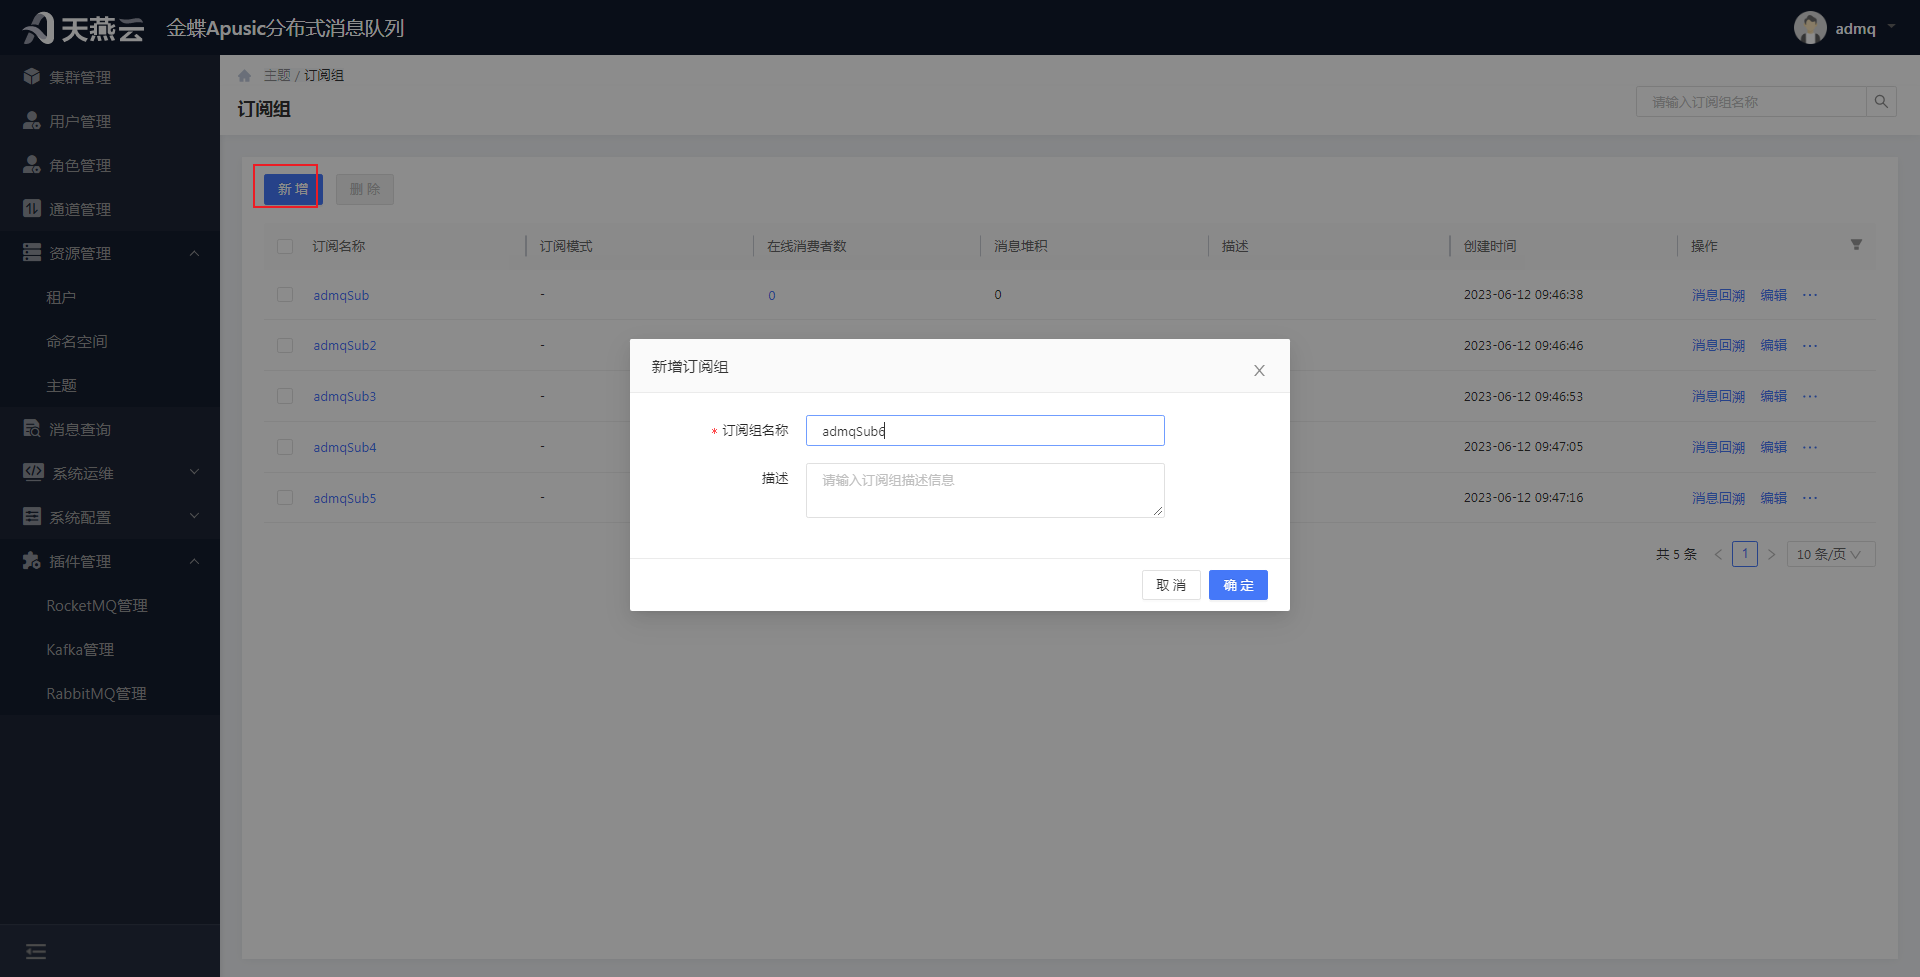This screenshot has width=1920, height=977.
Task: Click 编辑 for admqSub row
Action: pyautogui.click(x=1774, y=295)
